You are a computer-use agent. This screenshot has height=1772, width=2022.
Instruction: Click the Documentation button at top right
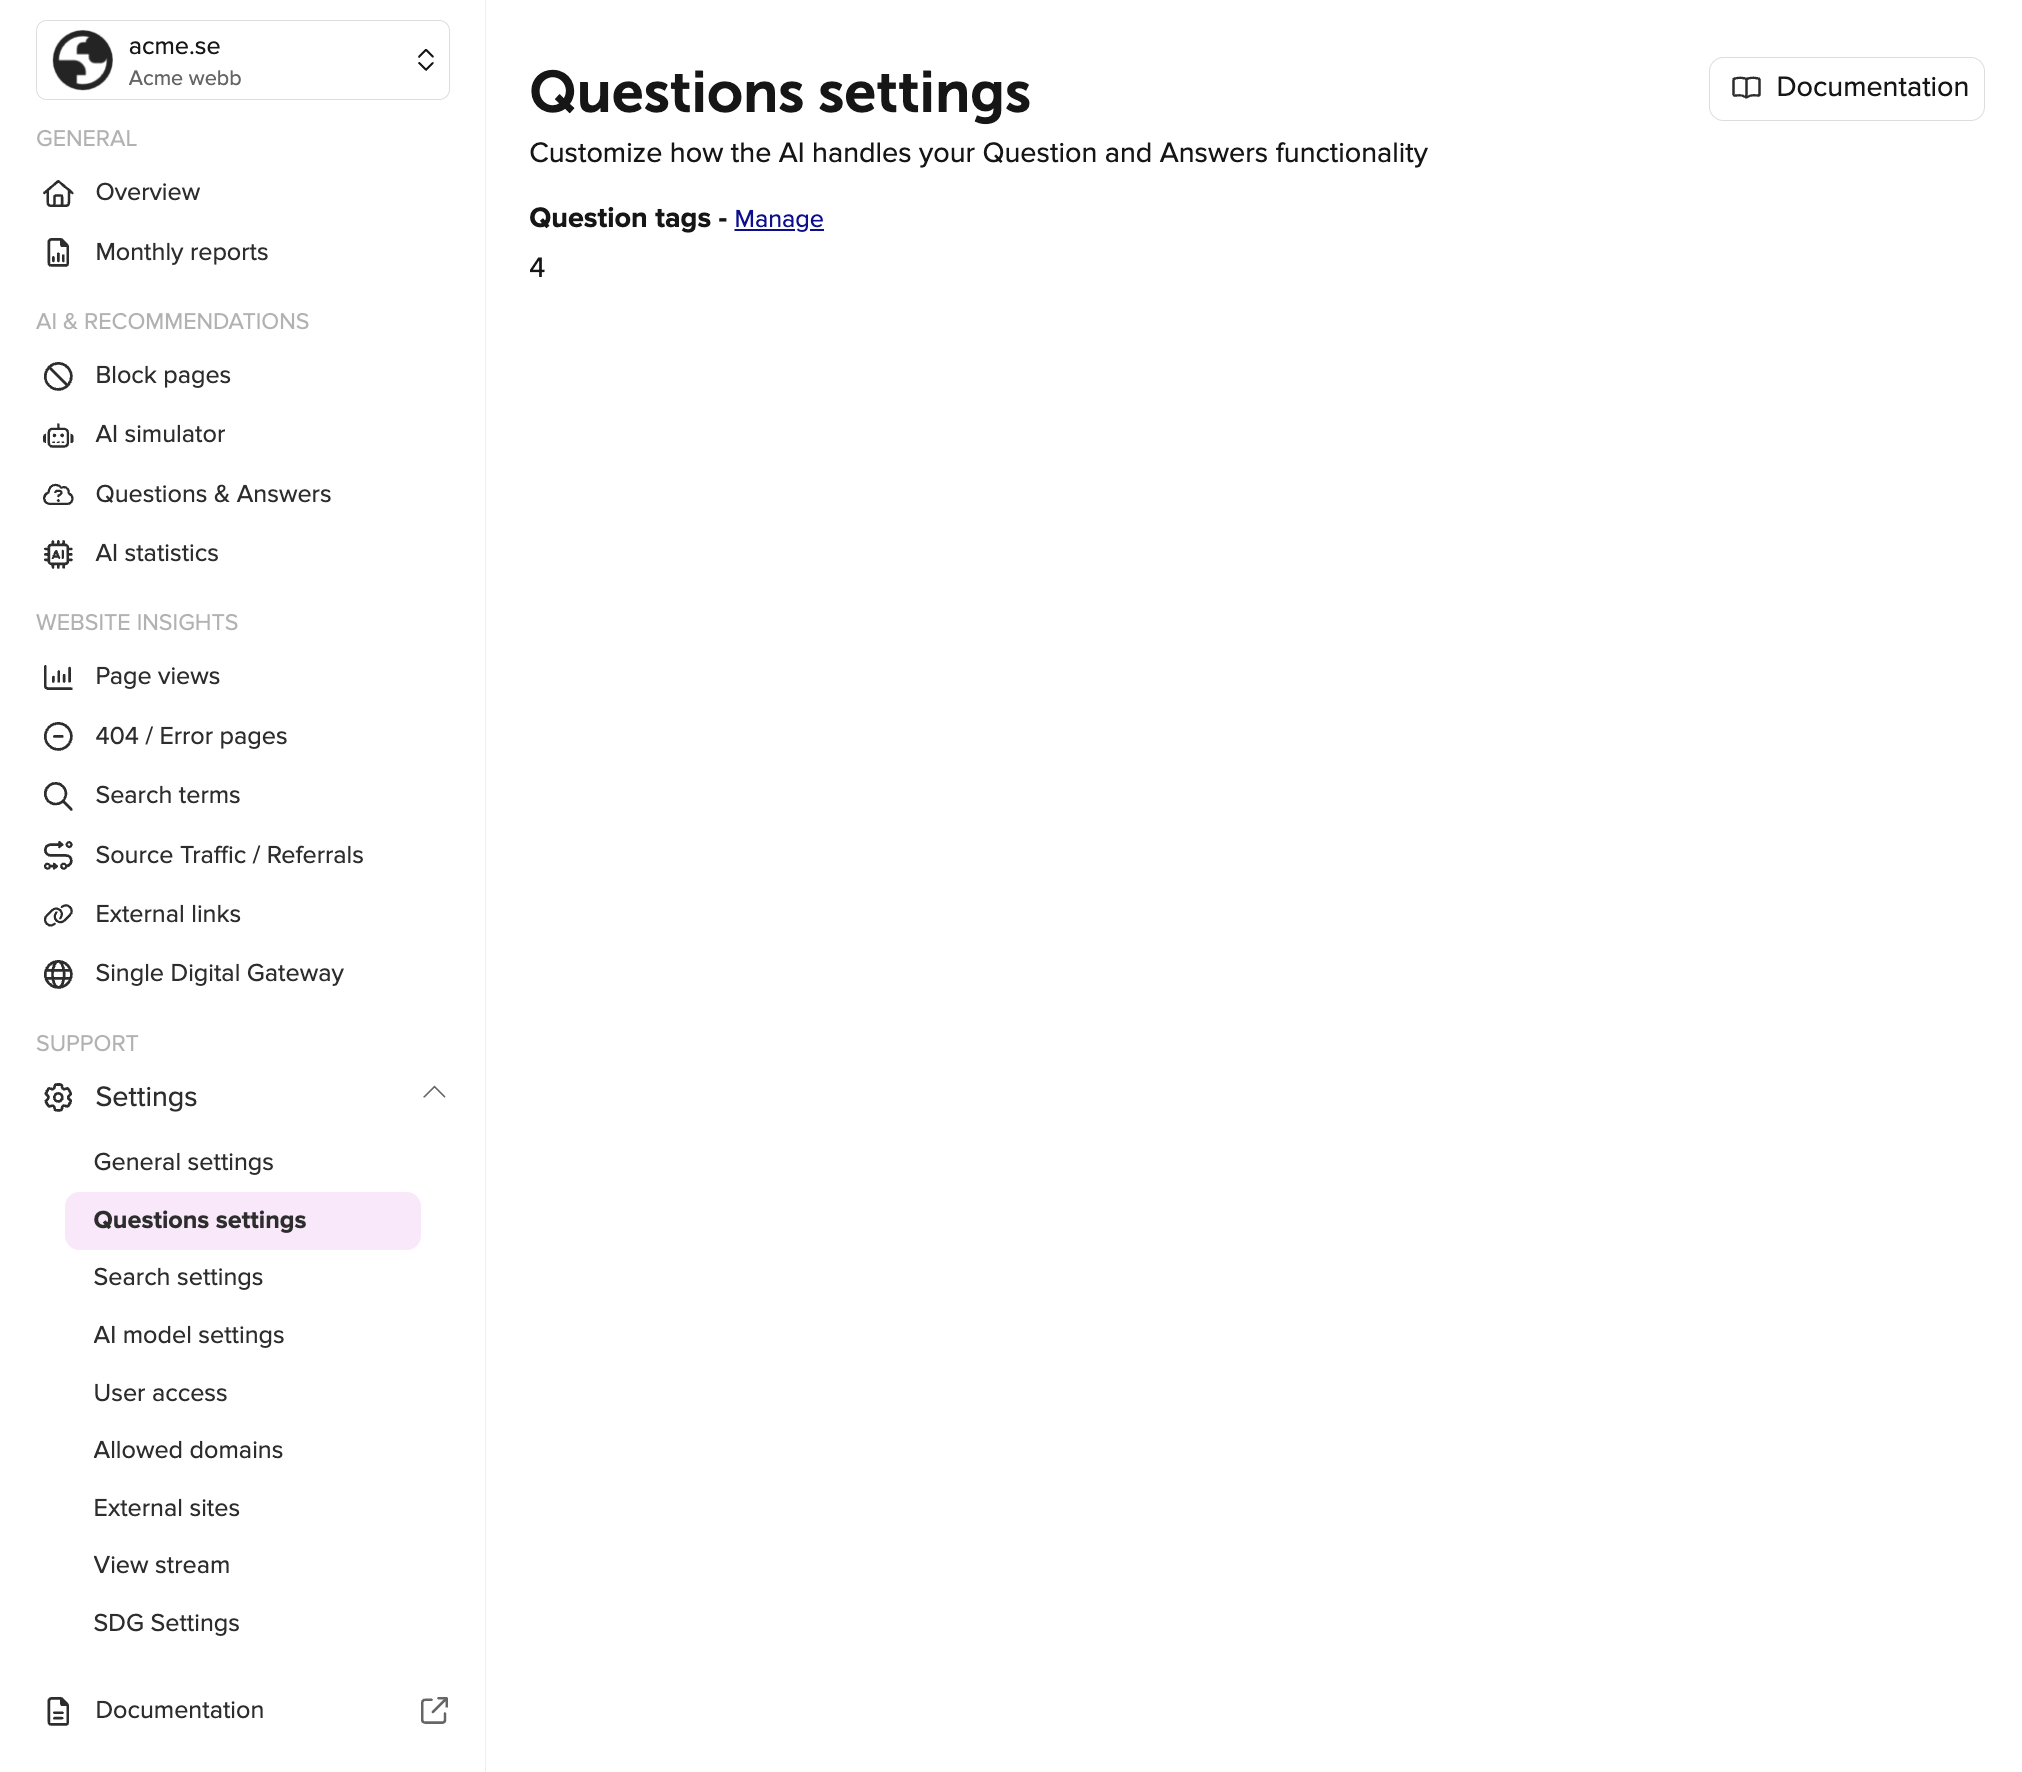tap(1846, 88)
